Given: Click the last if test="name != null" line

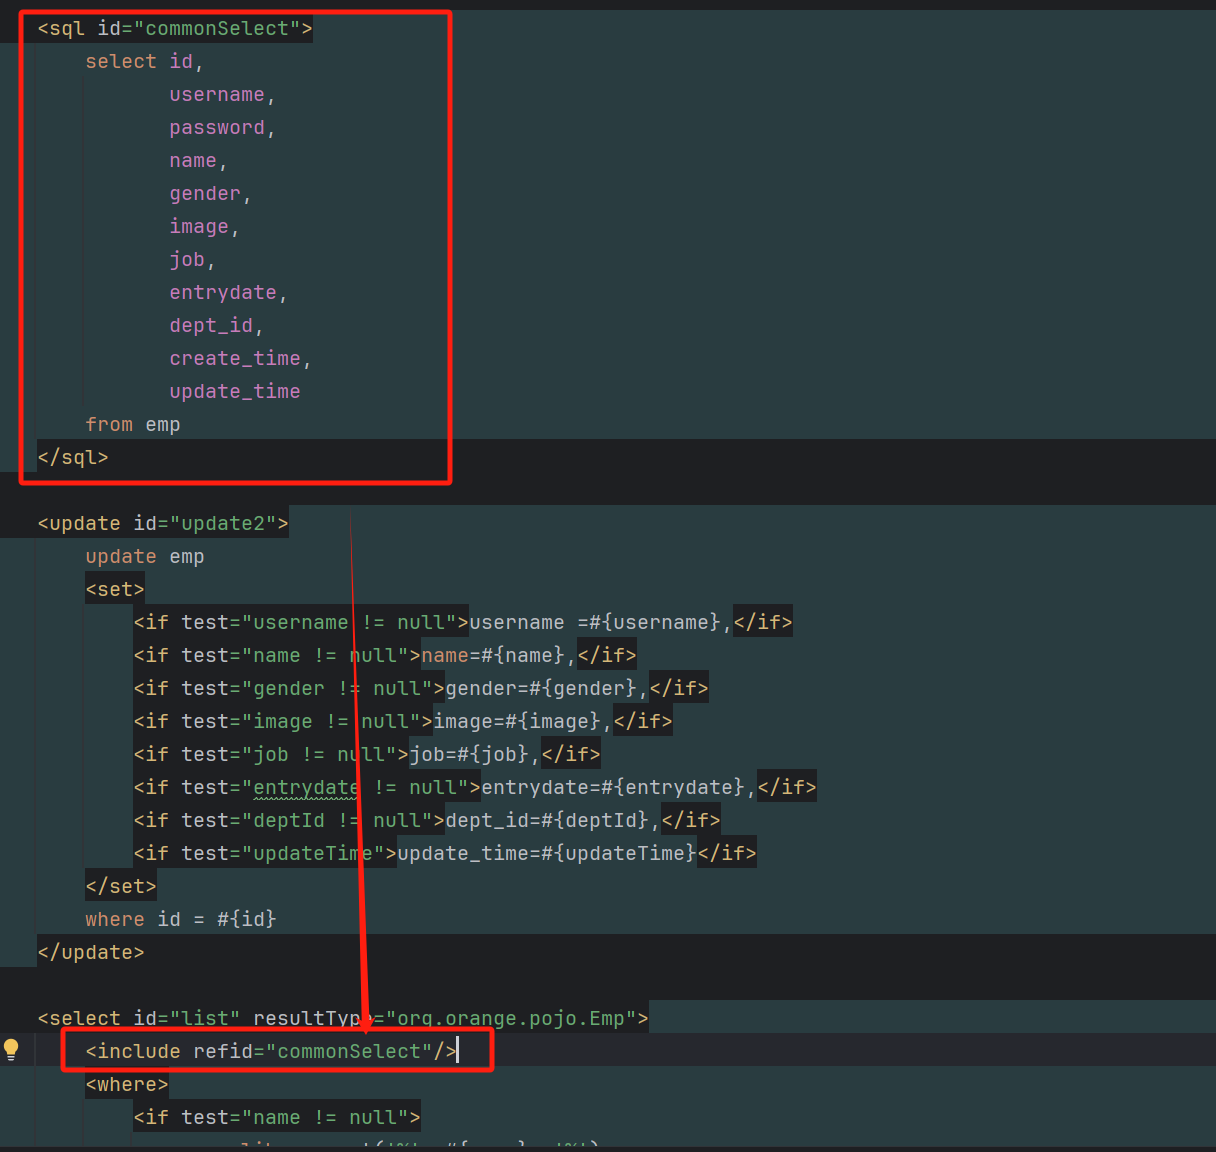Looking at the screenshot, I should click(277, 1117).
